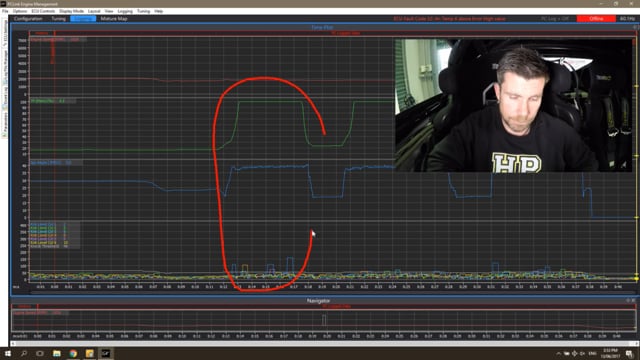This screenshot has width=640, height=360.
Task: Open the File menu
Action: pos(5,11)
